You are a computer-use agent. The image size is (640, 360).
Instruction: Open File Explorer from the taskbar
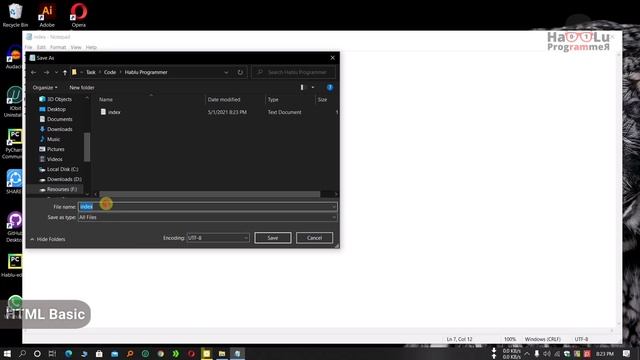(x=222, y=353)
